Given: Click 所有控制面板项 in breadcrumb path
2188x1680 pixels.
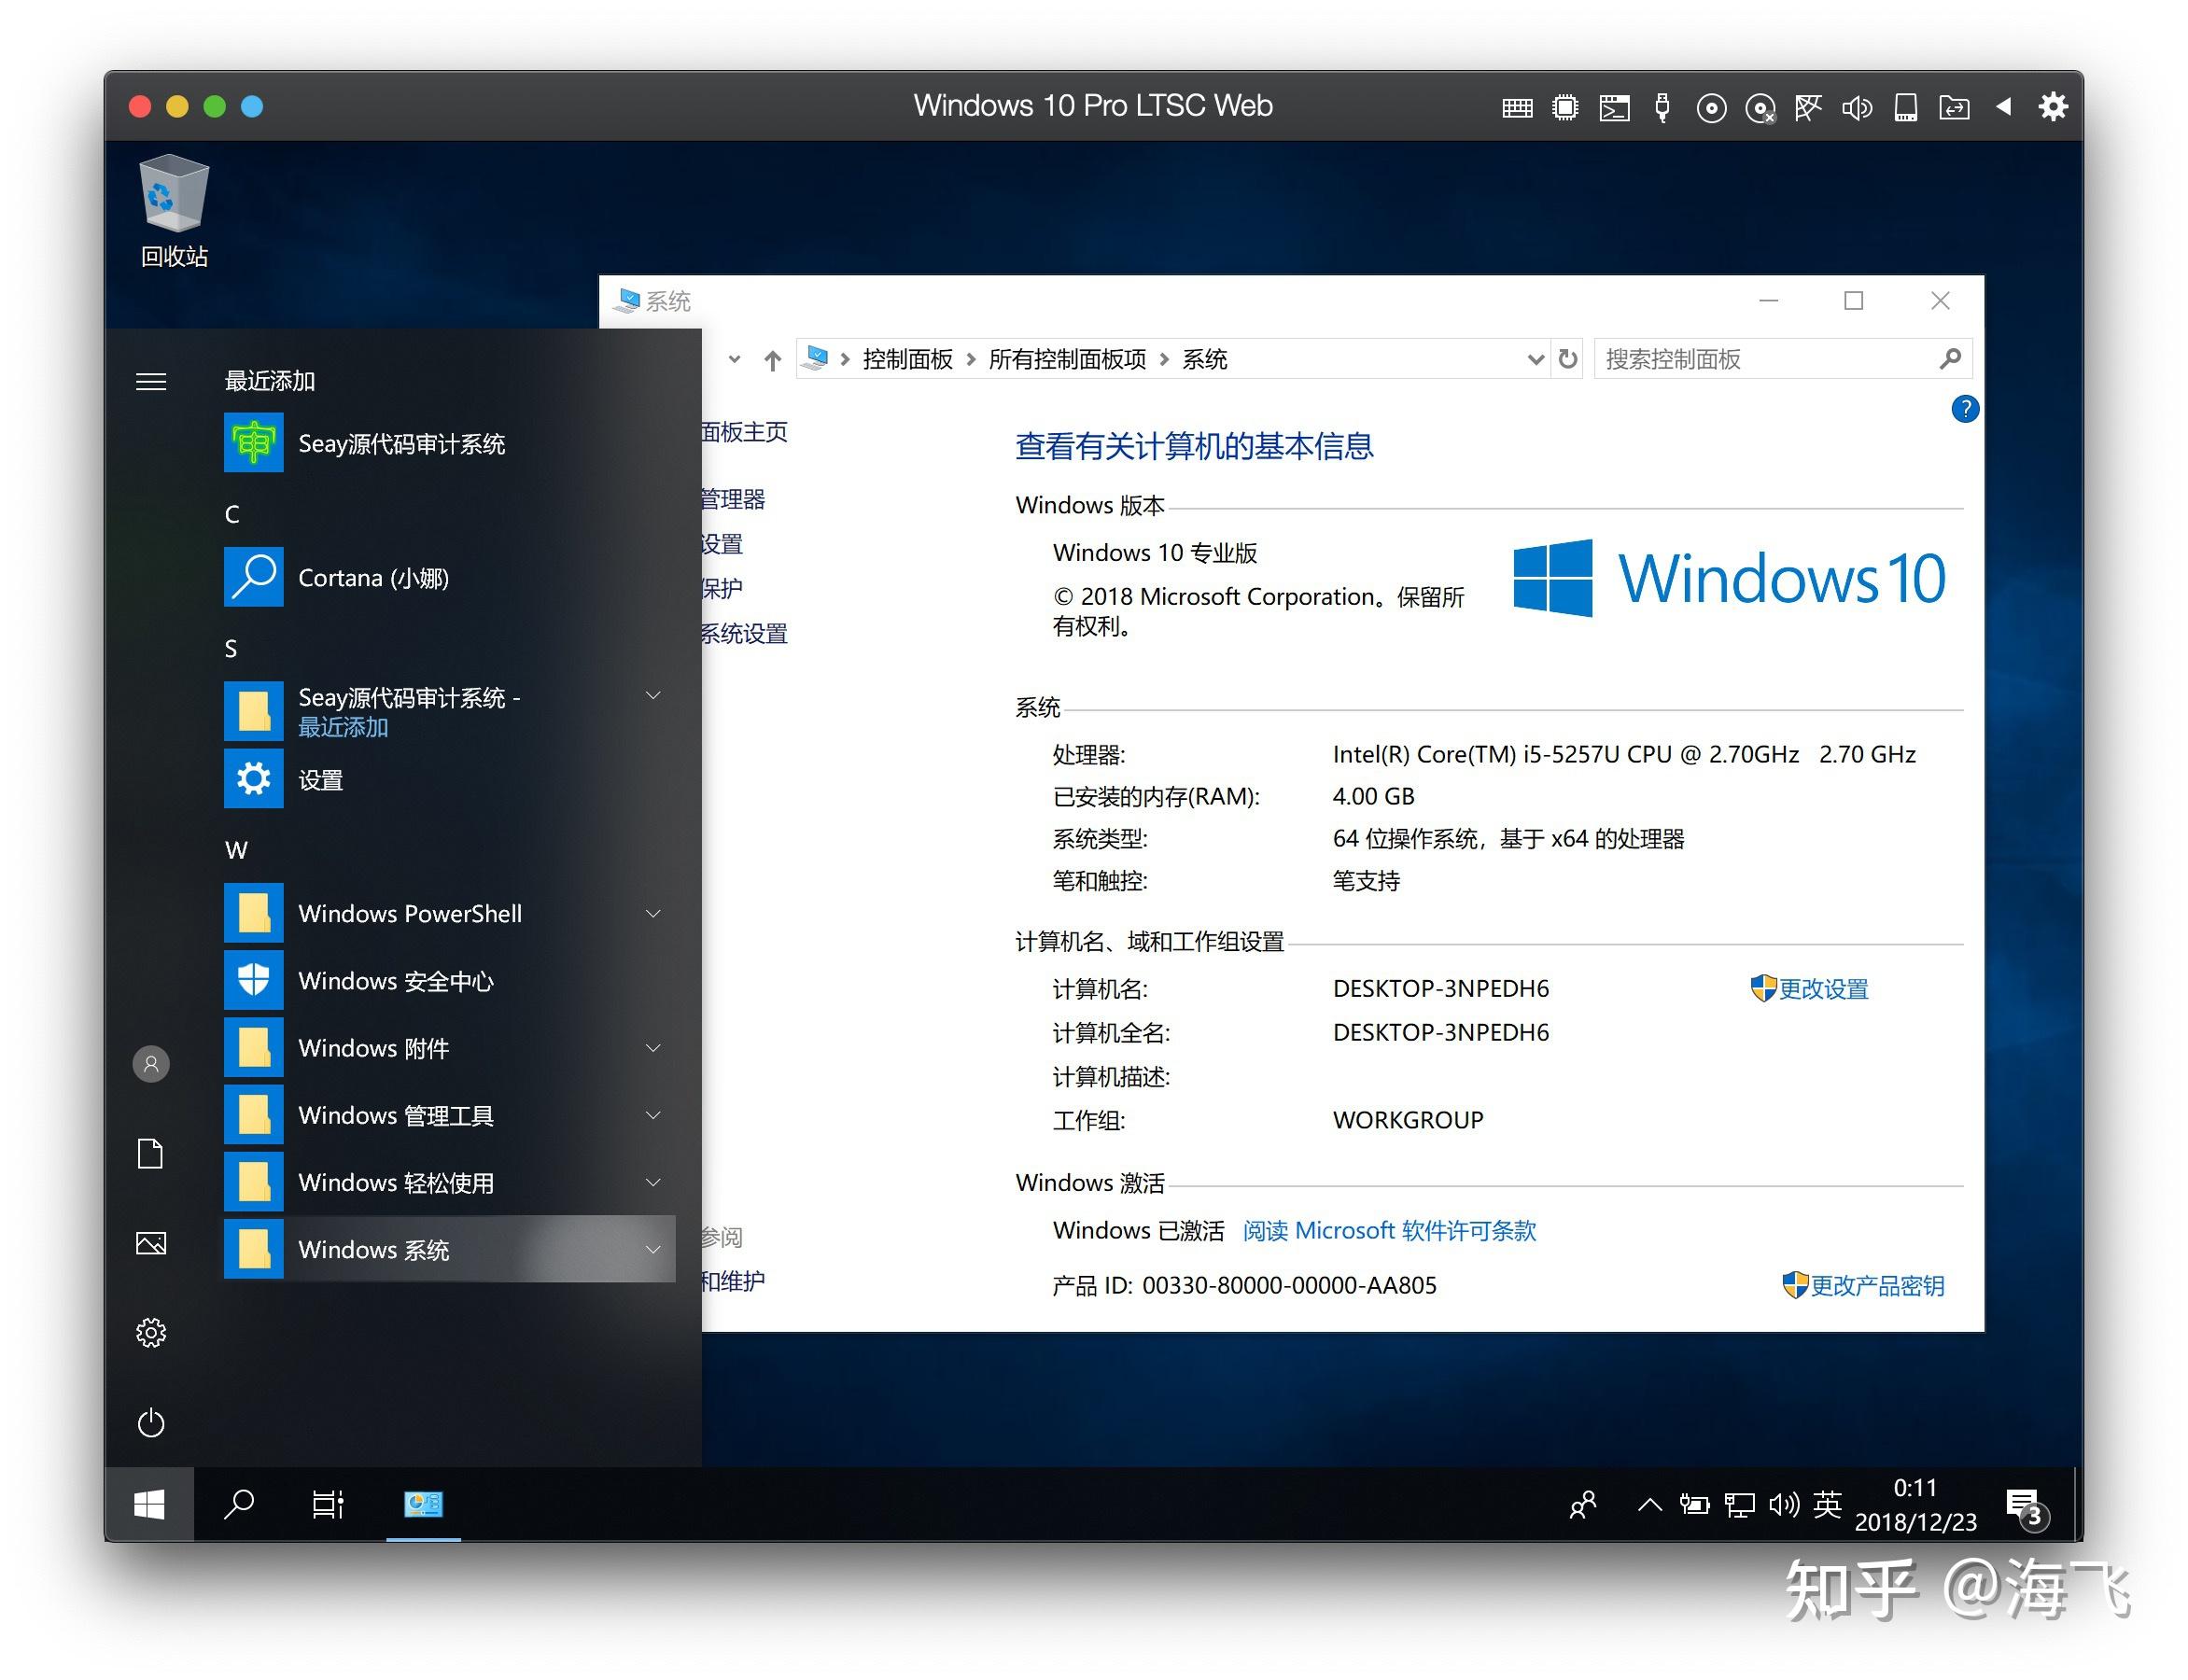Looking at the screenshot, I should (1067, 359).
